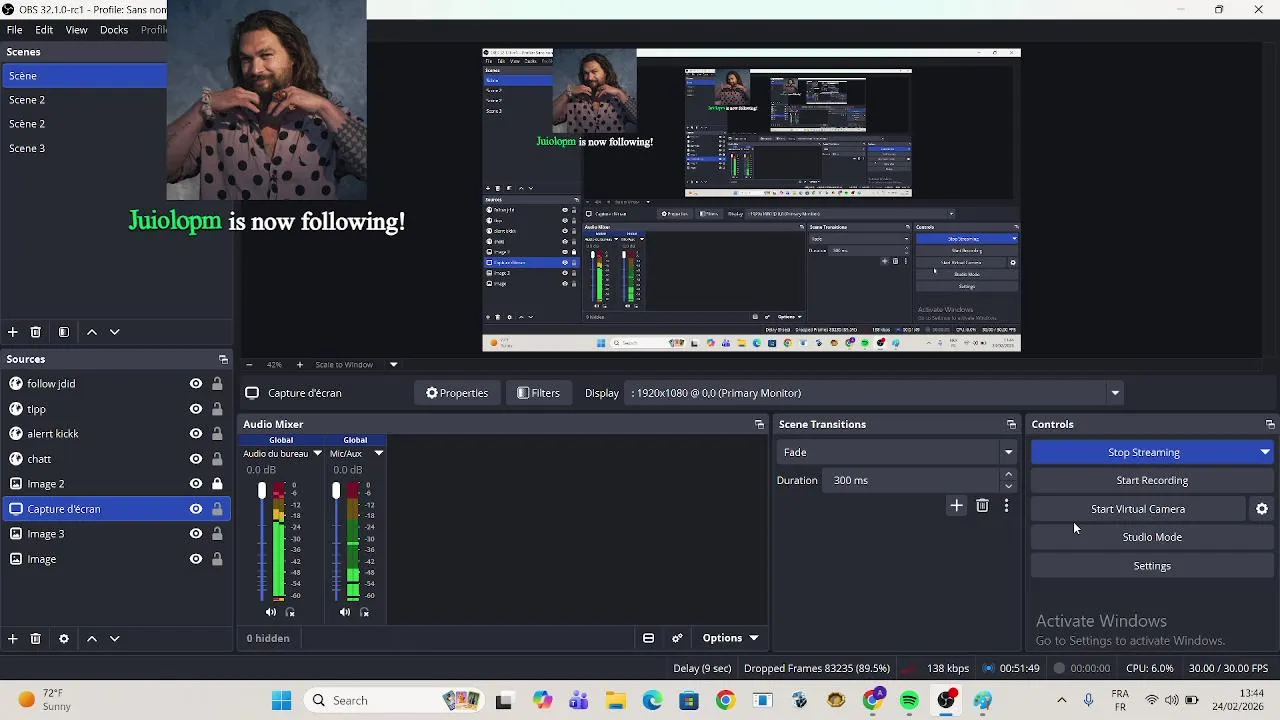
Task: Toggle lock on the Image 3 source
Action: tap(217, 534)
